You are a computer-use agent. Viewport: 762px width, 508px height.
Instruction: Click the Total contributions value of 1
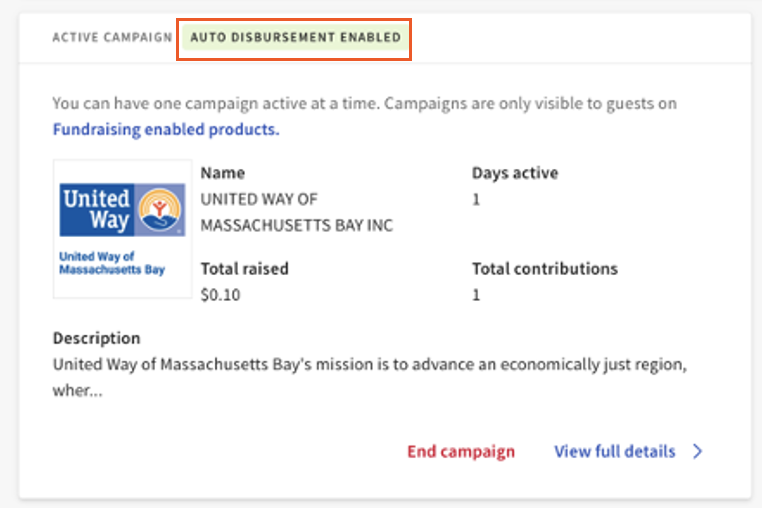pyautogui.click(x=477, y=295)
